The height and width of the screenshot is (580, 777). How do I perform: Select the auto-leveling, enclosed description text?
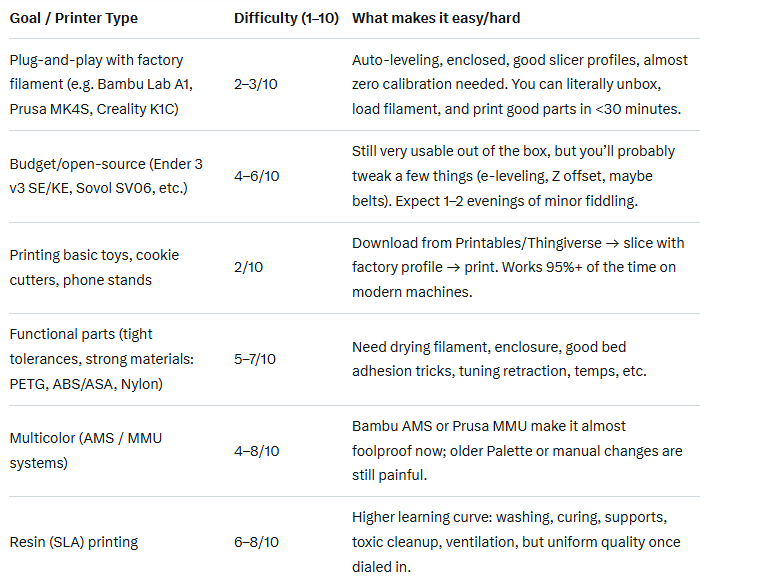519,84
